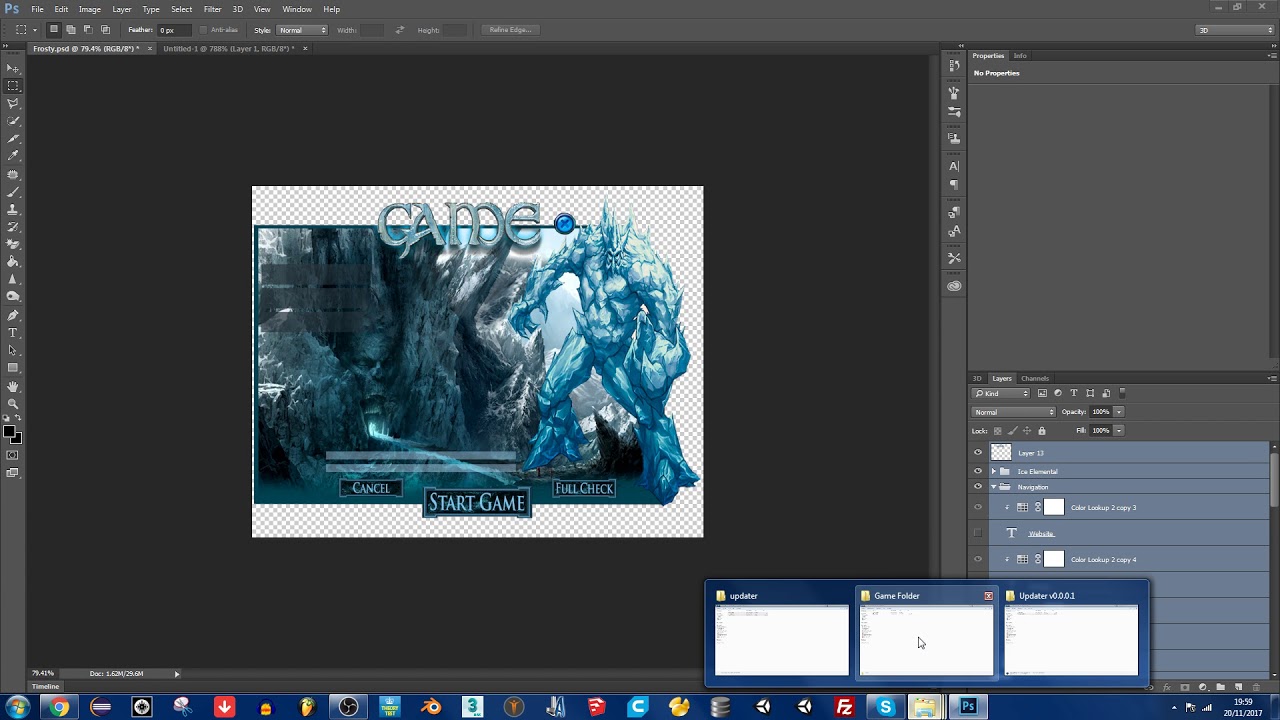Filter layers by pixel layers icon
Screen dimensions: 1280x720
pyautogui.click(x=1042, y=393)
